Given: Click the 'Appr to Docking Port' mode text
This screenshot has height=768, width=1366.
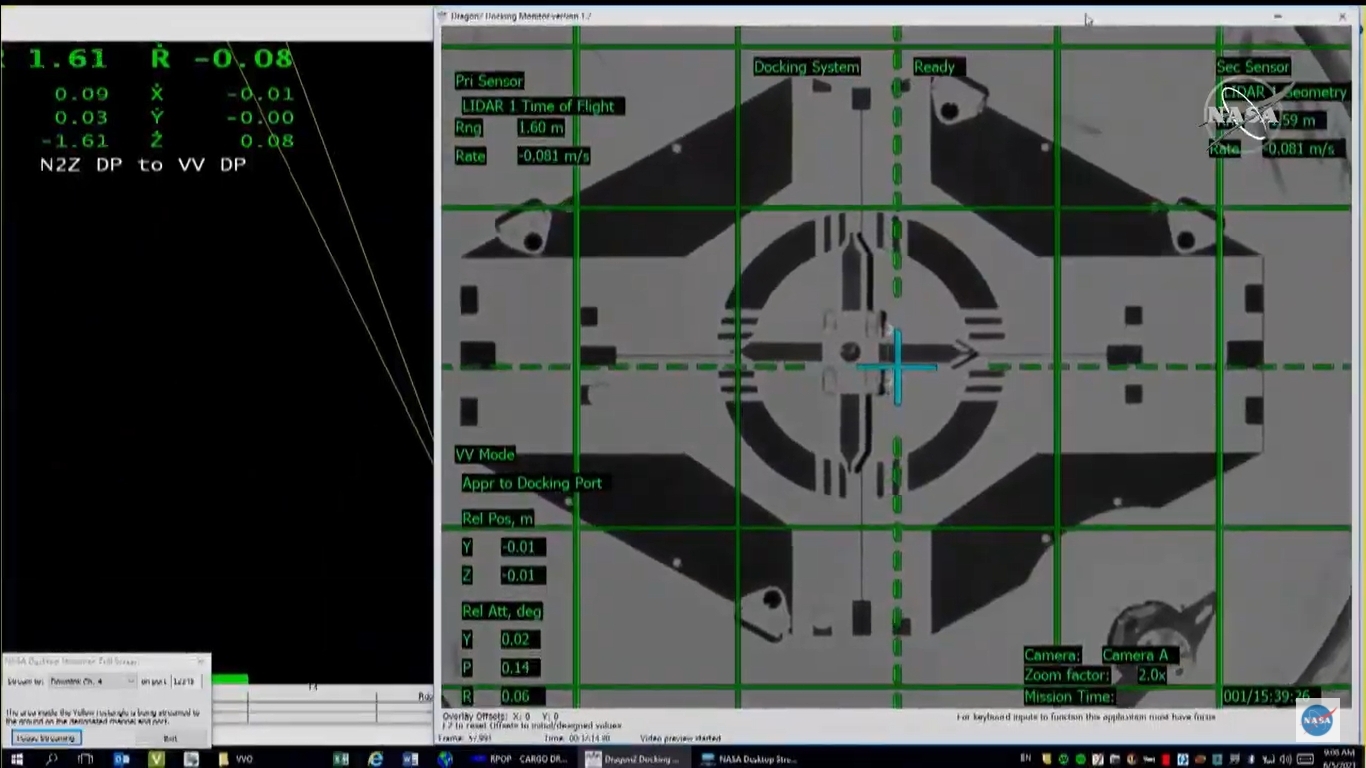Looking at the screenshot, I should [x=532, y=483].
